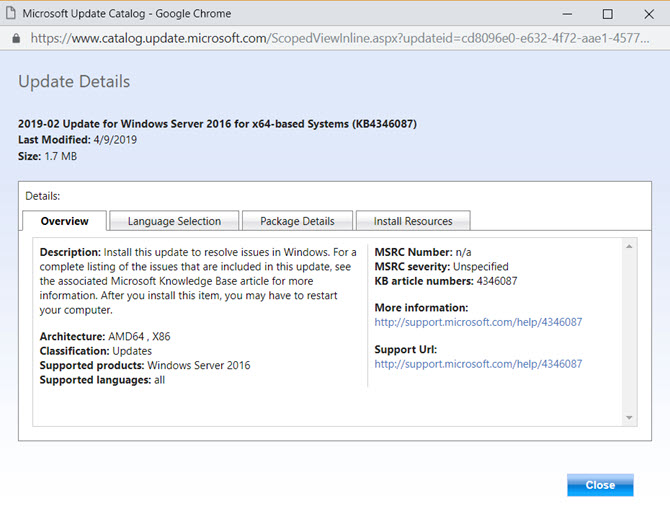Close the Chrome popup window with X
Viewport: 670px width, 527px height.
pyautogui.click(x=648, y=14)
